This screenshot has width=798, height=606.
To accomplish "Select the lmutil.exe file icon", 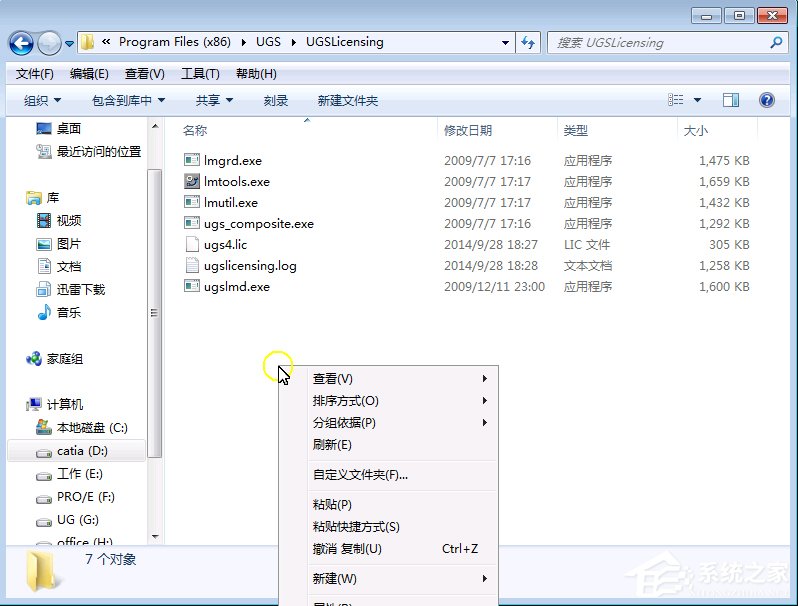I will coord(192,202).
